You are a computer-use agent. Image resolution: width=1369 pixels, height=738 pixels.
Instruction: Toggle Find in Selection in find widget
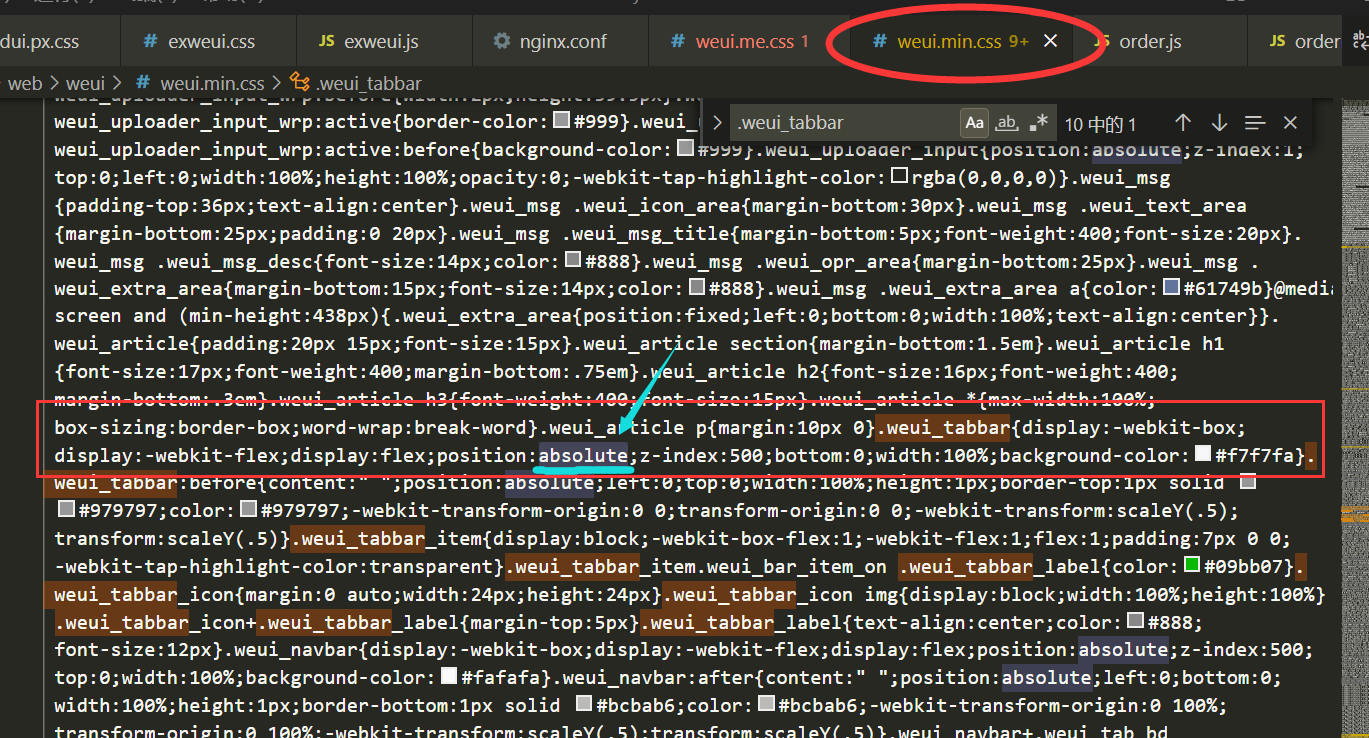pyautogui.click(x=1255, y=123)
